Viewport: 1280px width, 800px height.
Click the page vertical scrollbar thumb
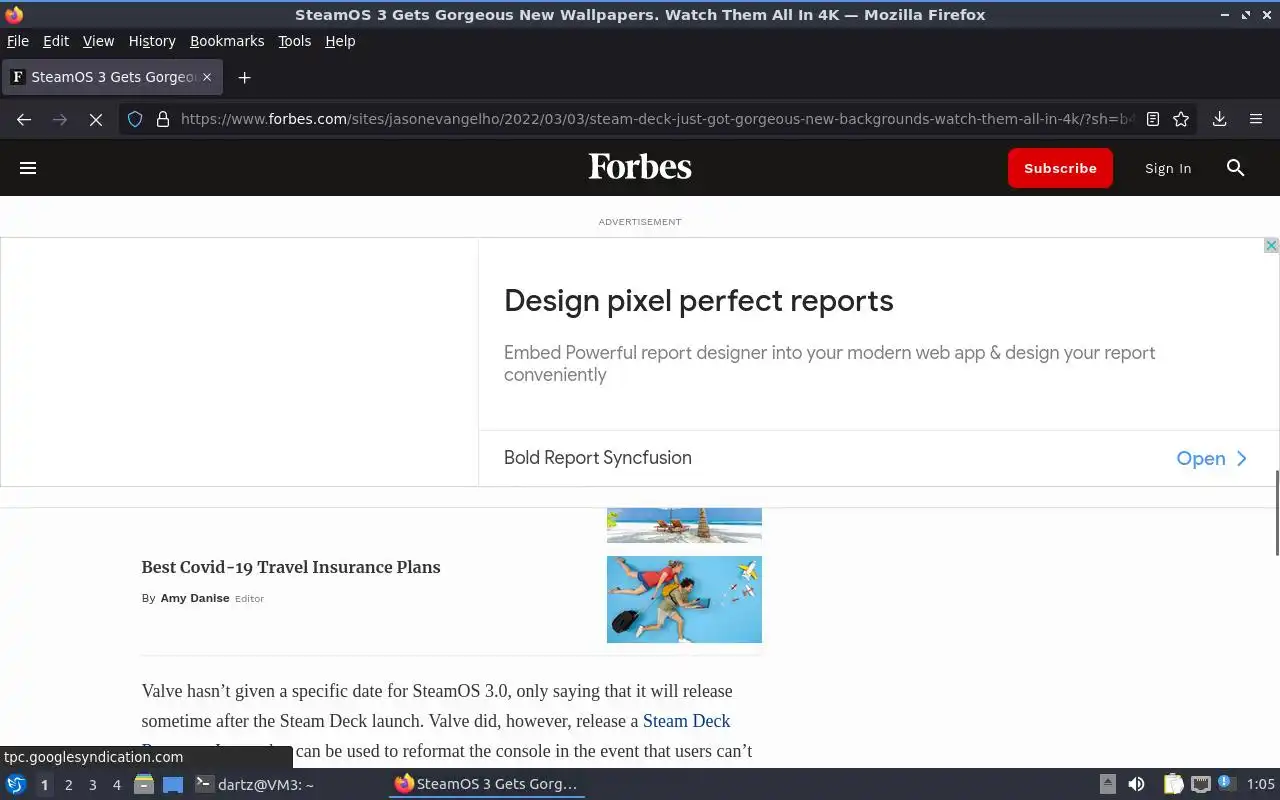tap(1276, 512)
